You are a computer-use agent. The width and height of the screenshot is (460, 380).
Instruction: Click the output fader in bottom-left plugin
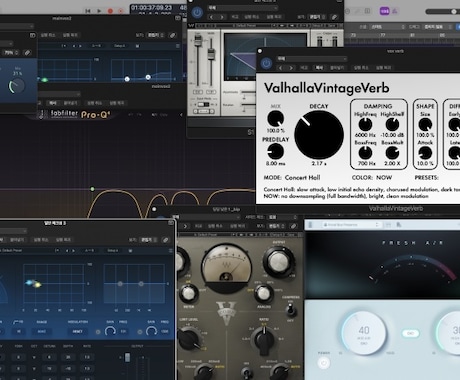tap(127, 358)
